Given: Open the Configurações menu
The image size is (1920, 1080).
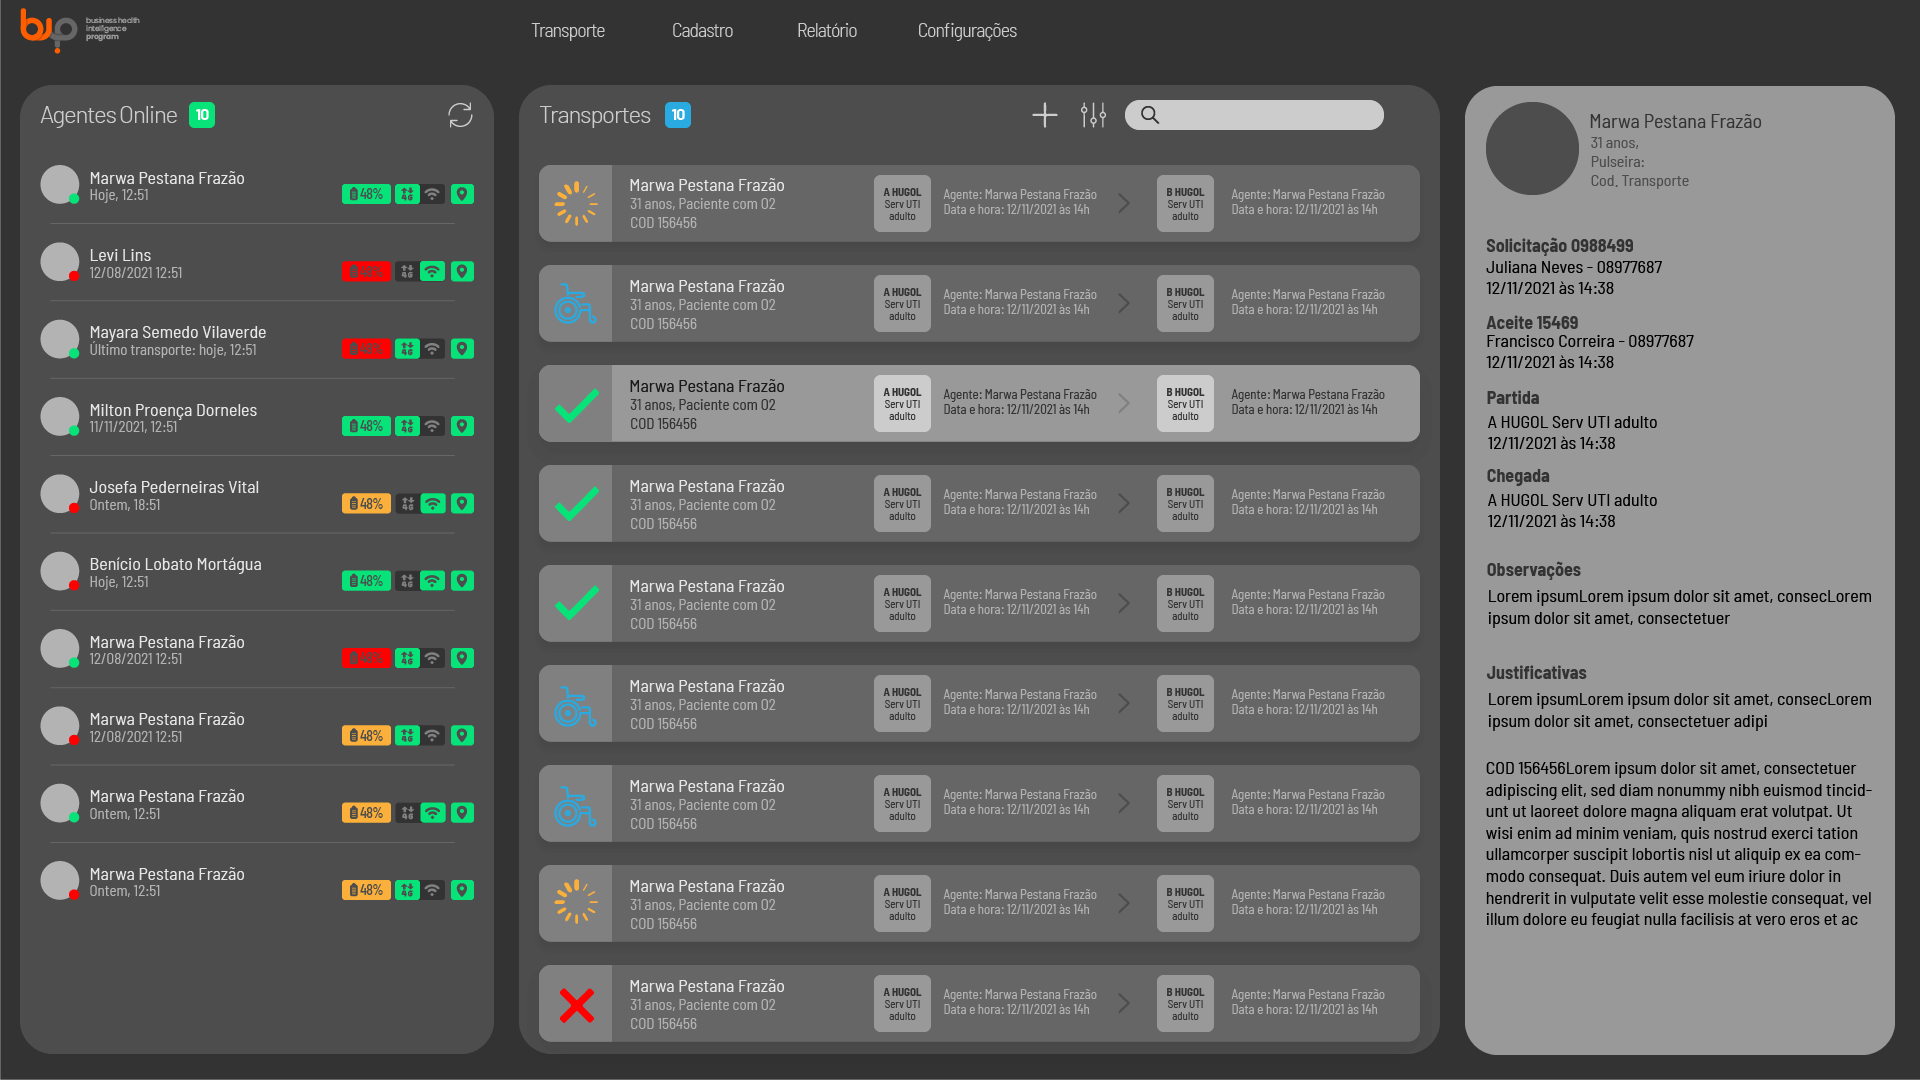Looking at the screenshot, I should point(967,31).
